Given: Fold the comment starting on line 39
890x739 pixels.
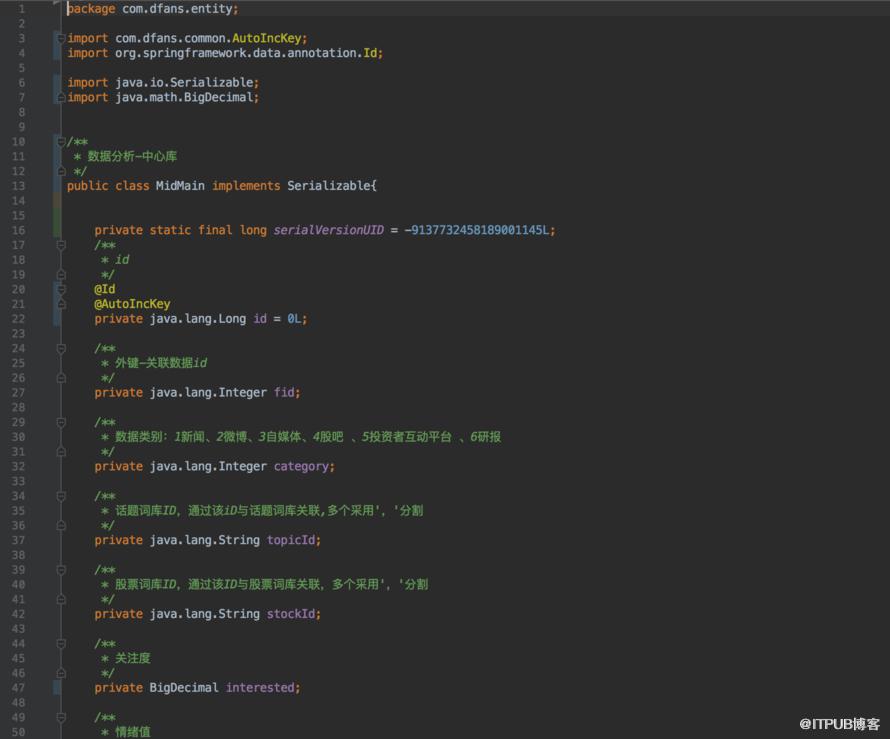Looking at the screenshot, I should coord(61,570).
